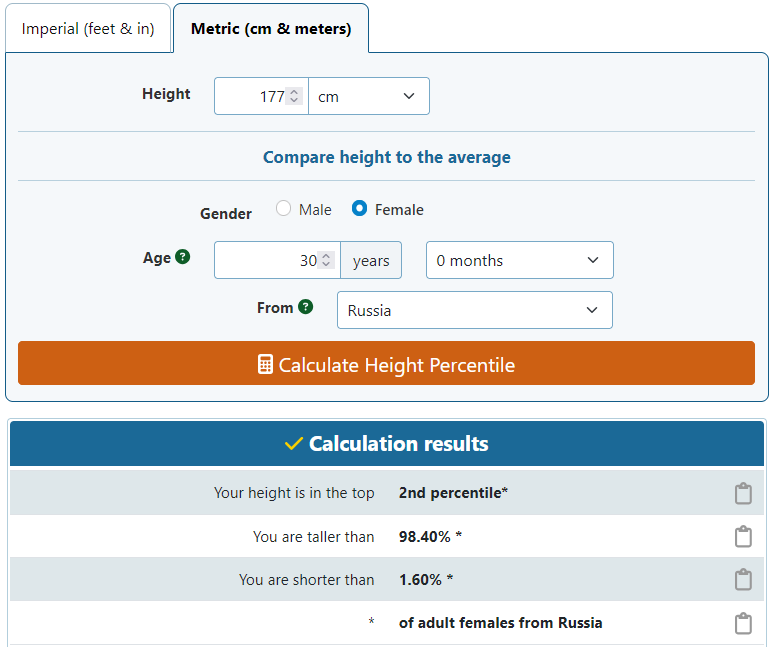Viewport: 773px width, 647px height.
Task: Switch to Metric (cm & meters) tab
Action: coord(271,29)
